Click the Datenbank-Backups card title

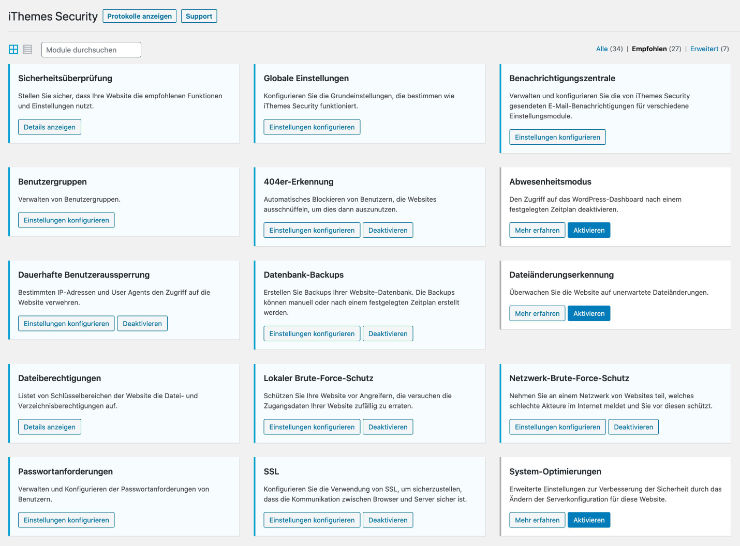[303, 275]
